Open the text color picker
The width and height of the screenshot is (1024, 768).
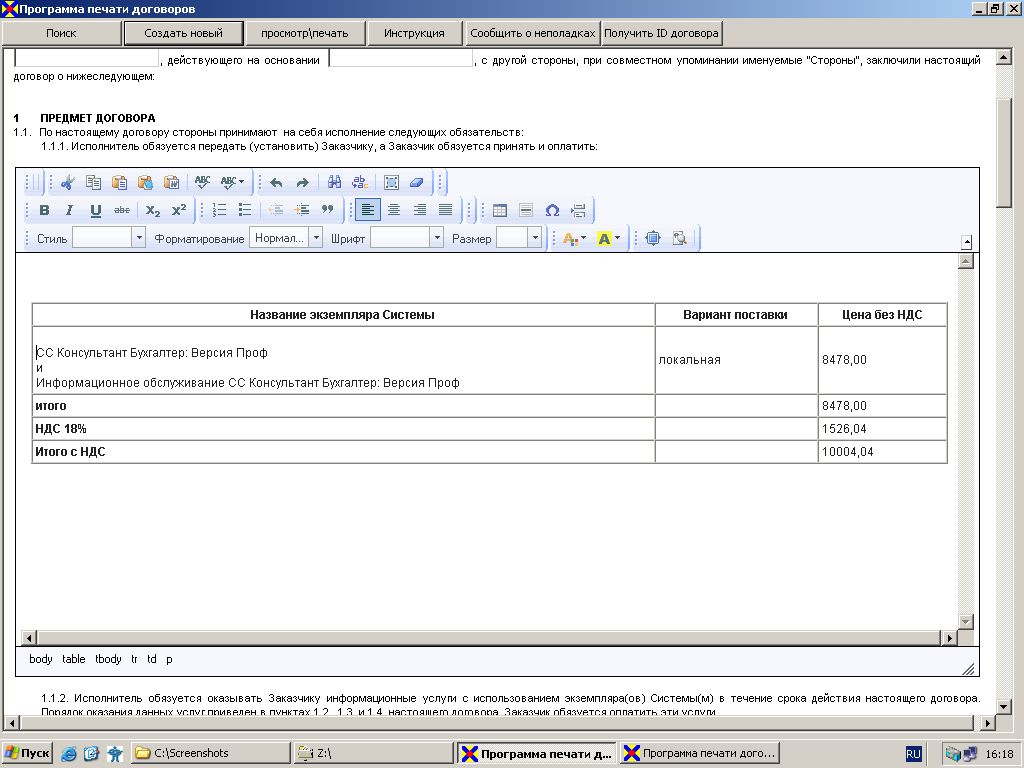(x=574, y=238)
